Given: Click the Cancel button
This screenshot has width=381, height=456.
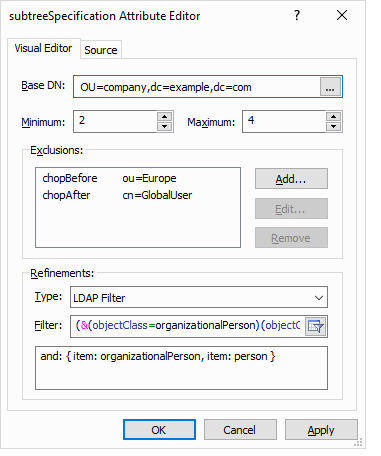Looking at the screenshot, I should tap(240, 430).
